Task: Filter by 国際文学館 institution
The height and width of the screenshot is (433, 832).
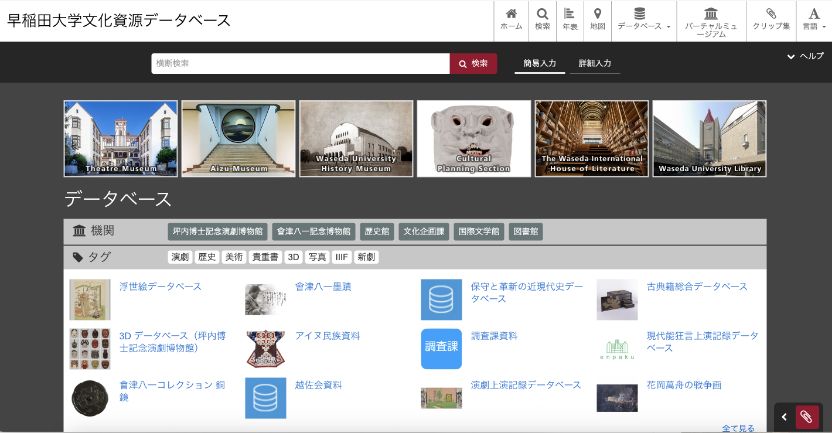Action: coord(479,231)
